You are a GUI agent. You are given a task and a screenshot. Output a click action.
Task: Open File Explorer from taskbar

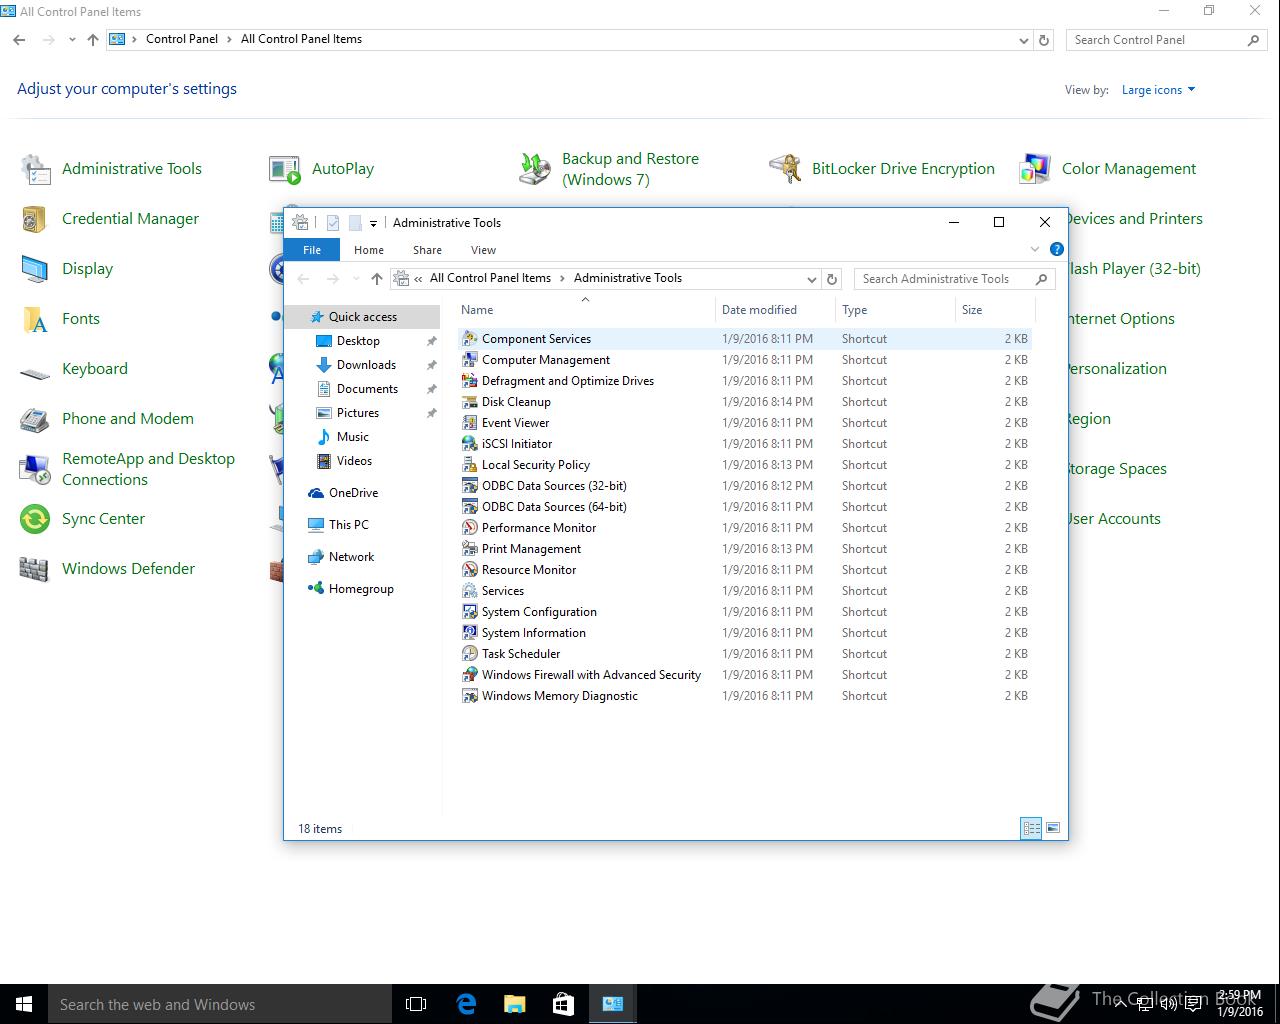pyautogui.click(x=514, y=1004)
